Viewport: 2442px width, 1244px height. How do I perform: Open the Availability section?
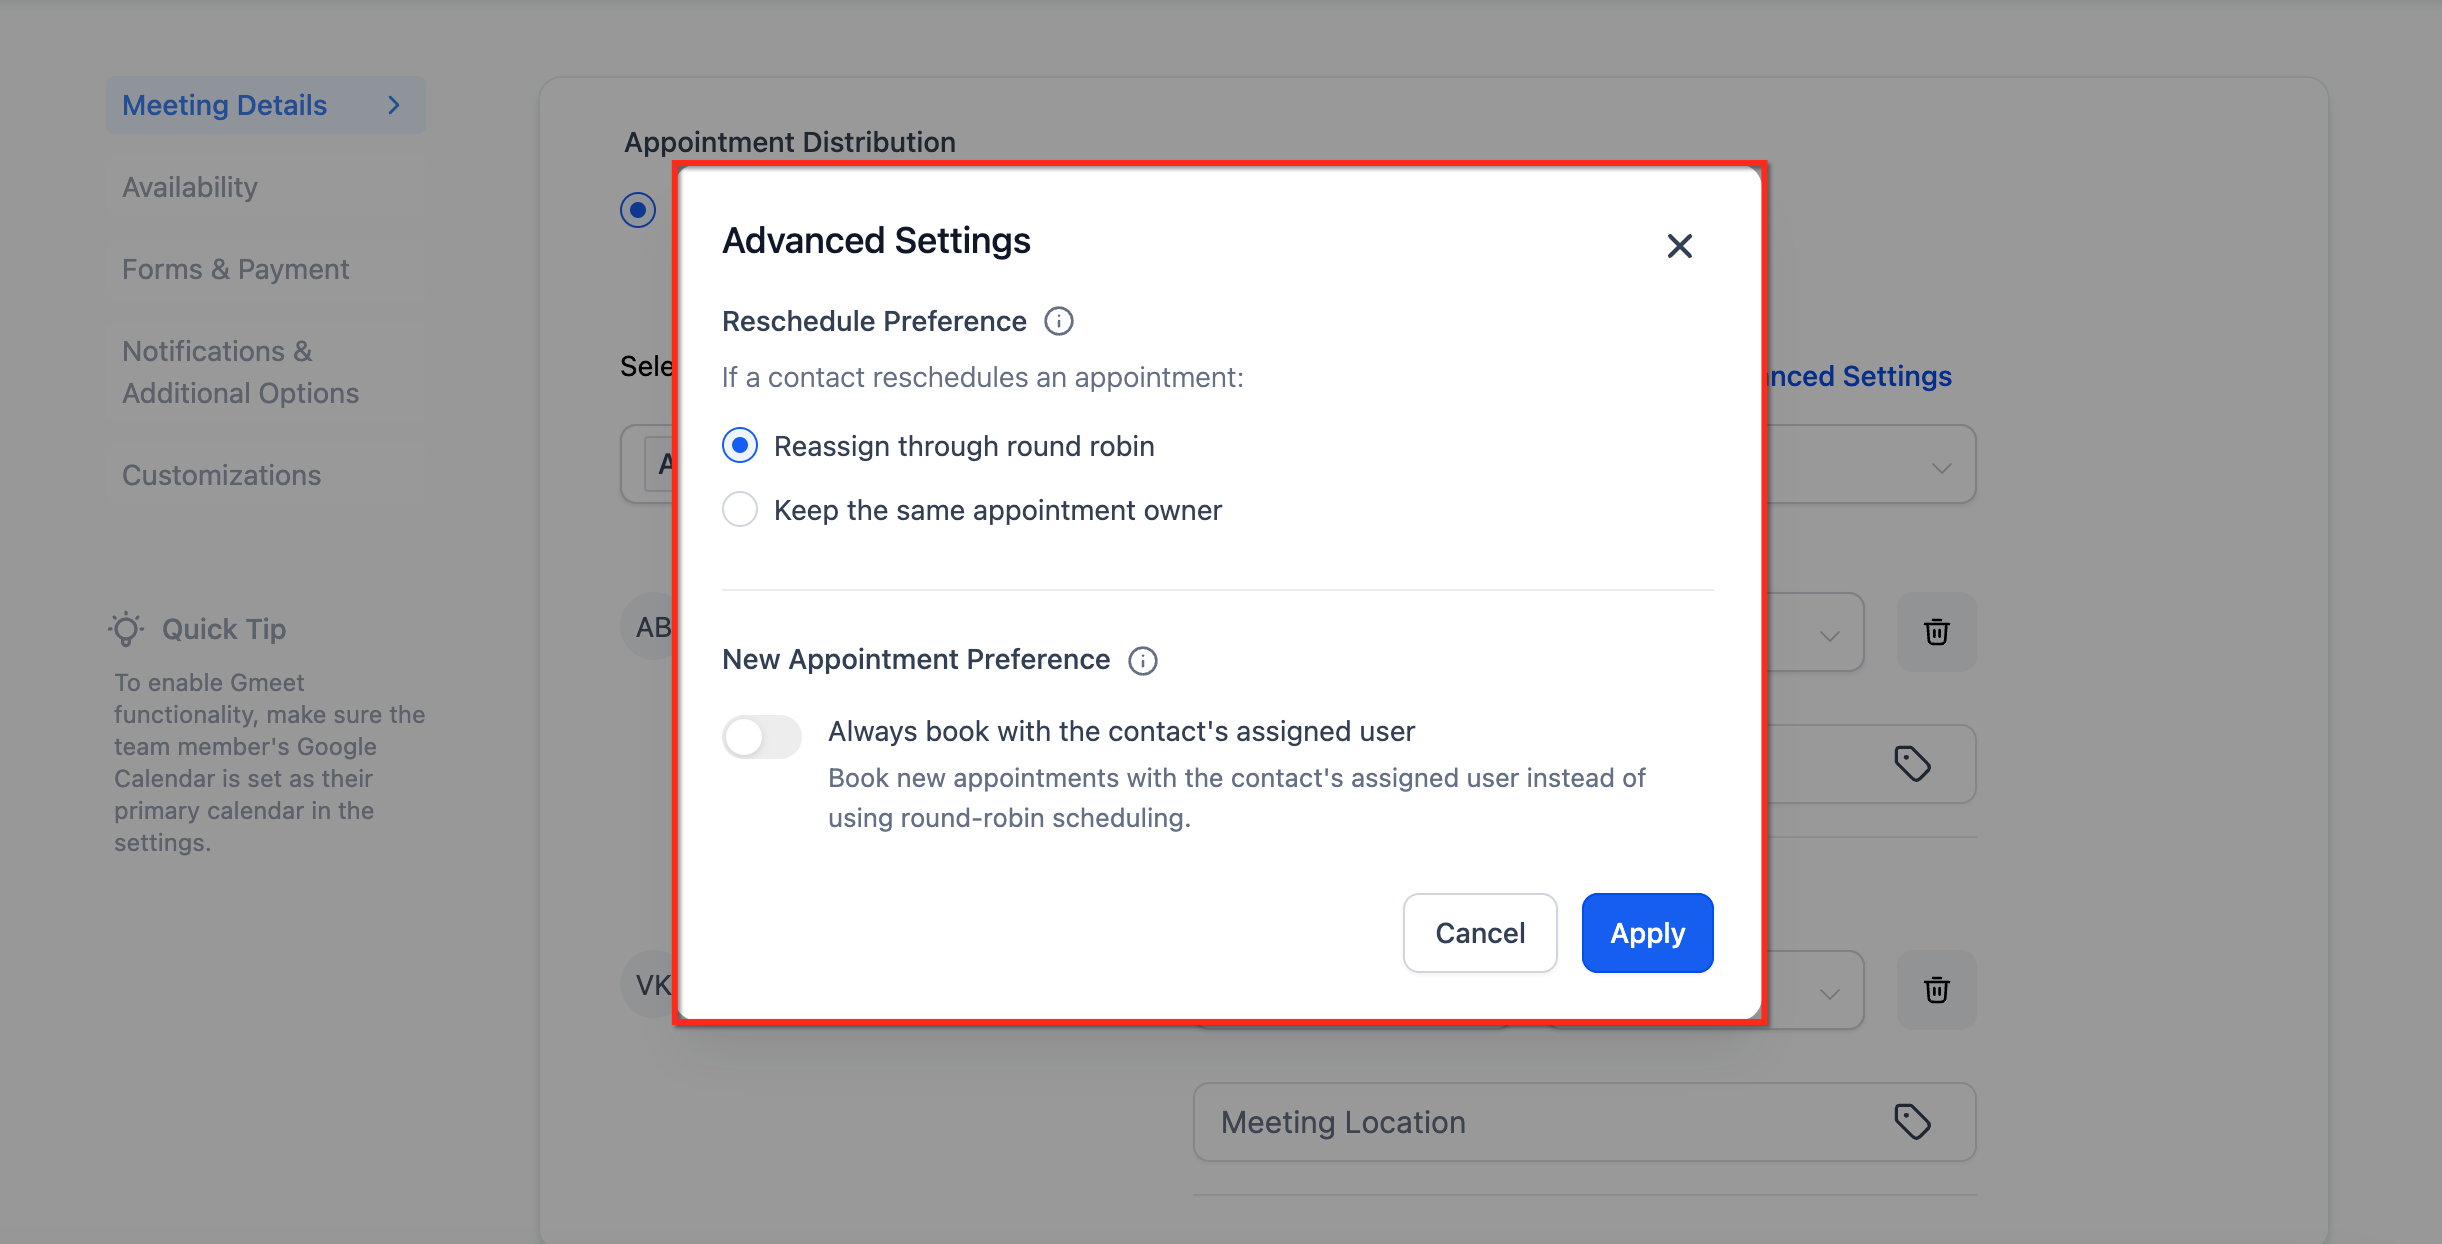[190, 187]
